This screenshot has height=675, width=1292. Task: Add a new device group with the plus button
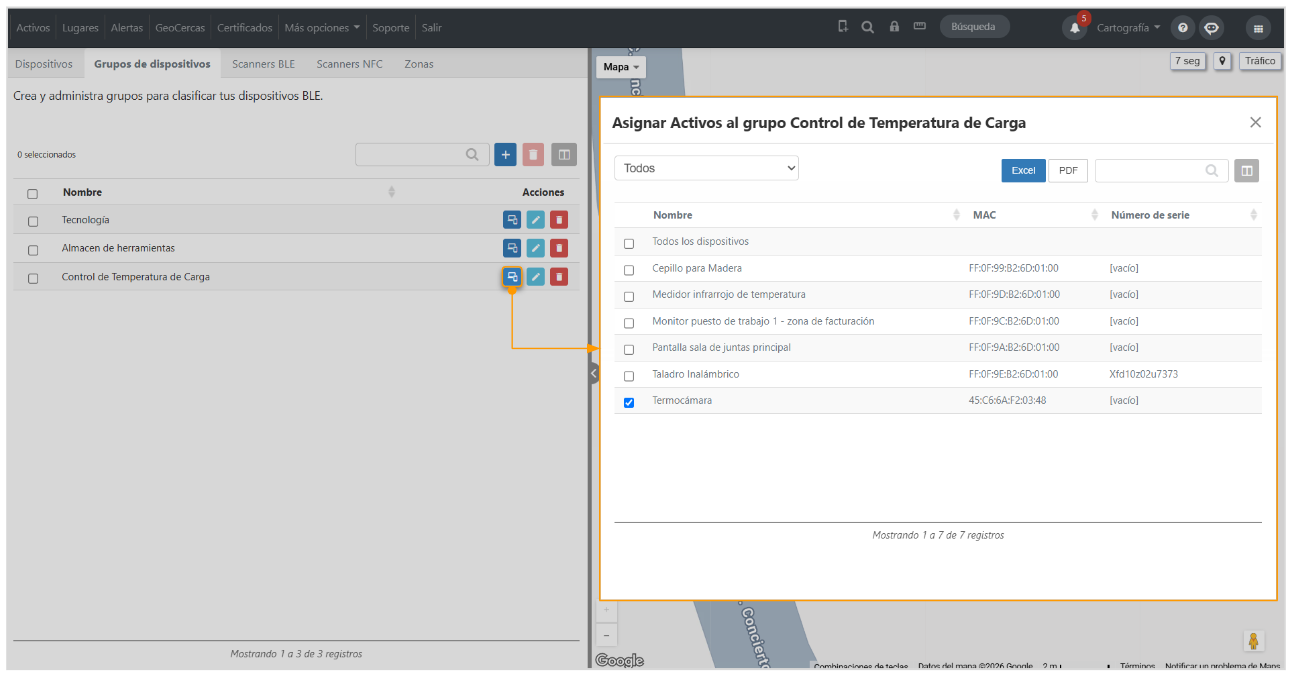pyautogui.click(x=505, y=155)
